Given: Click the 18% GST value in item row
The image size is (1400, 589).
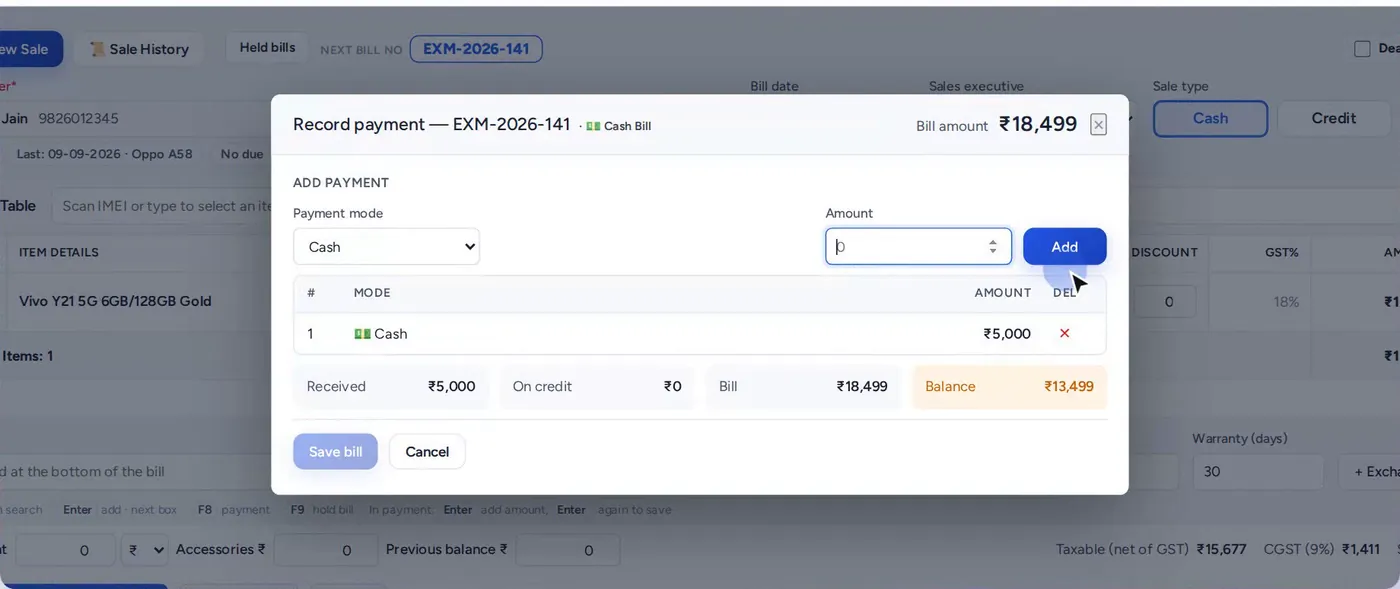Looking at the screenshot, I should click(1287, 302).
